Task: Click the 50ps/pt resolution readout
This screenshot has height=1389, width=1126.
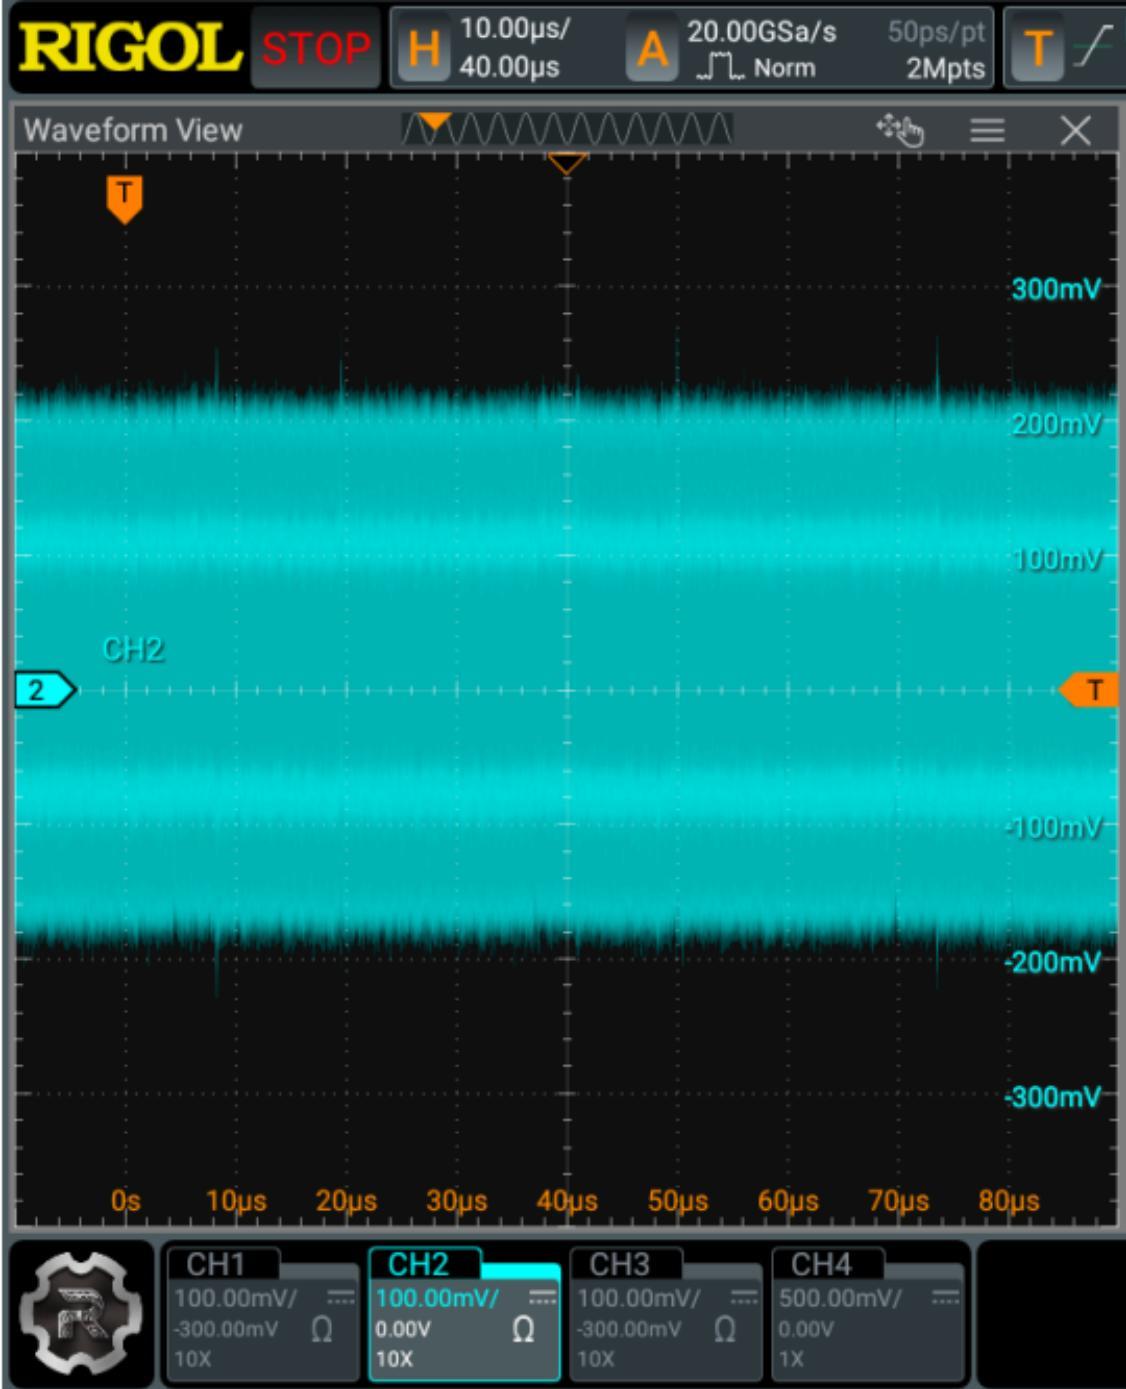Action: coord(937,32)
